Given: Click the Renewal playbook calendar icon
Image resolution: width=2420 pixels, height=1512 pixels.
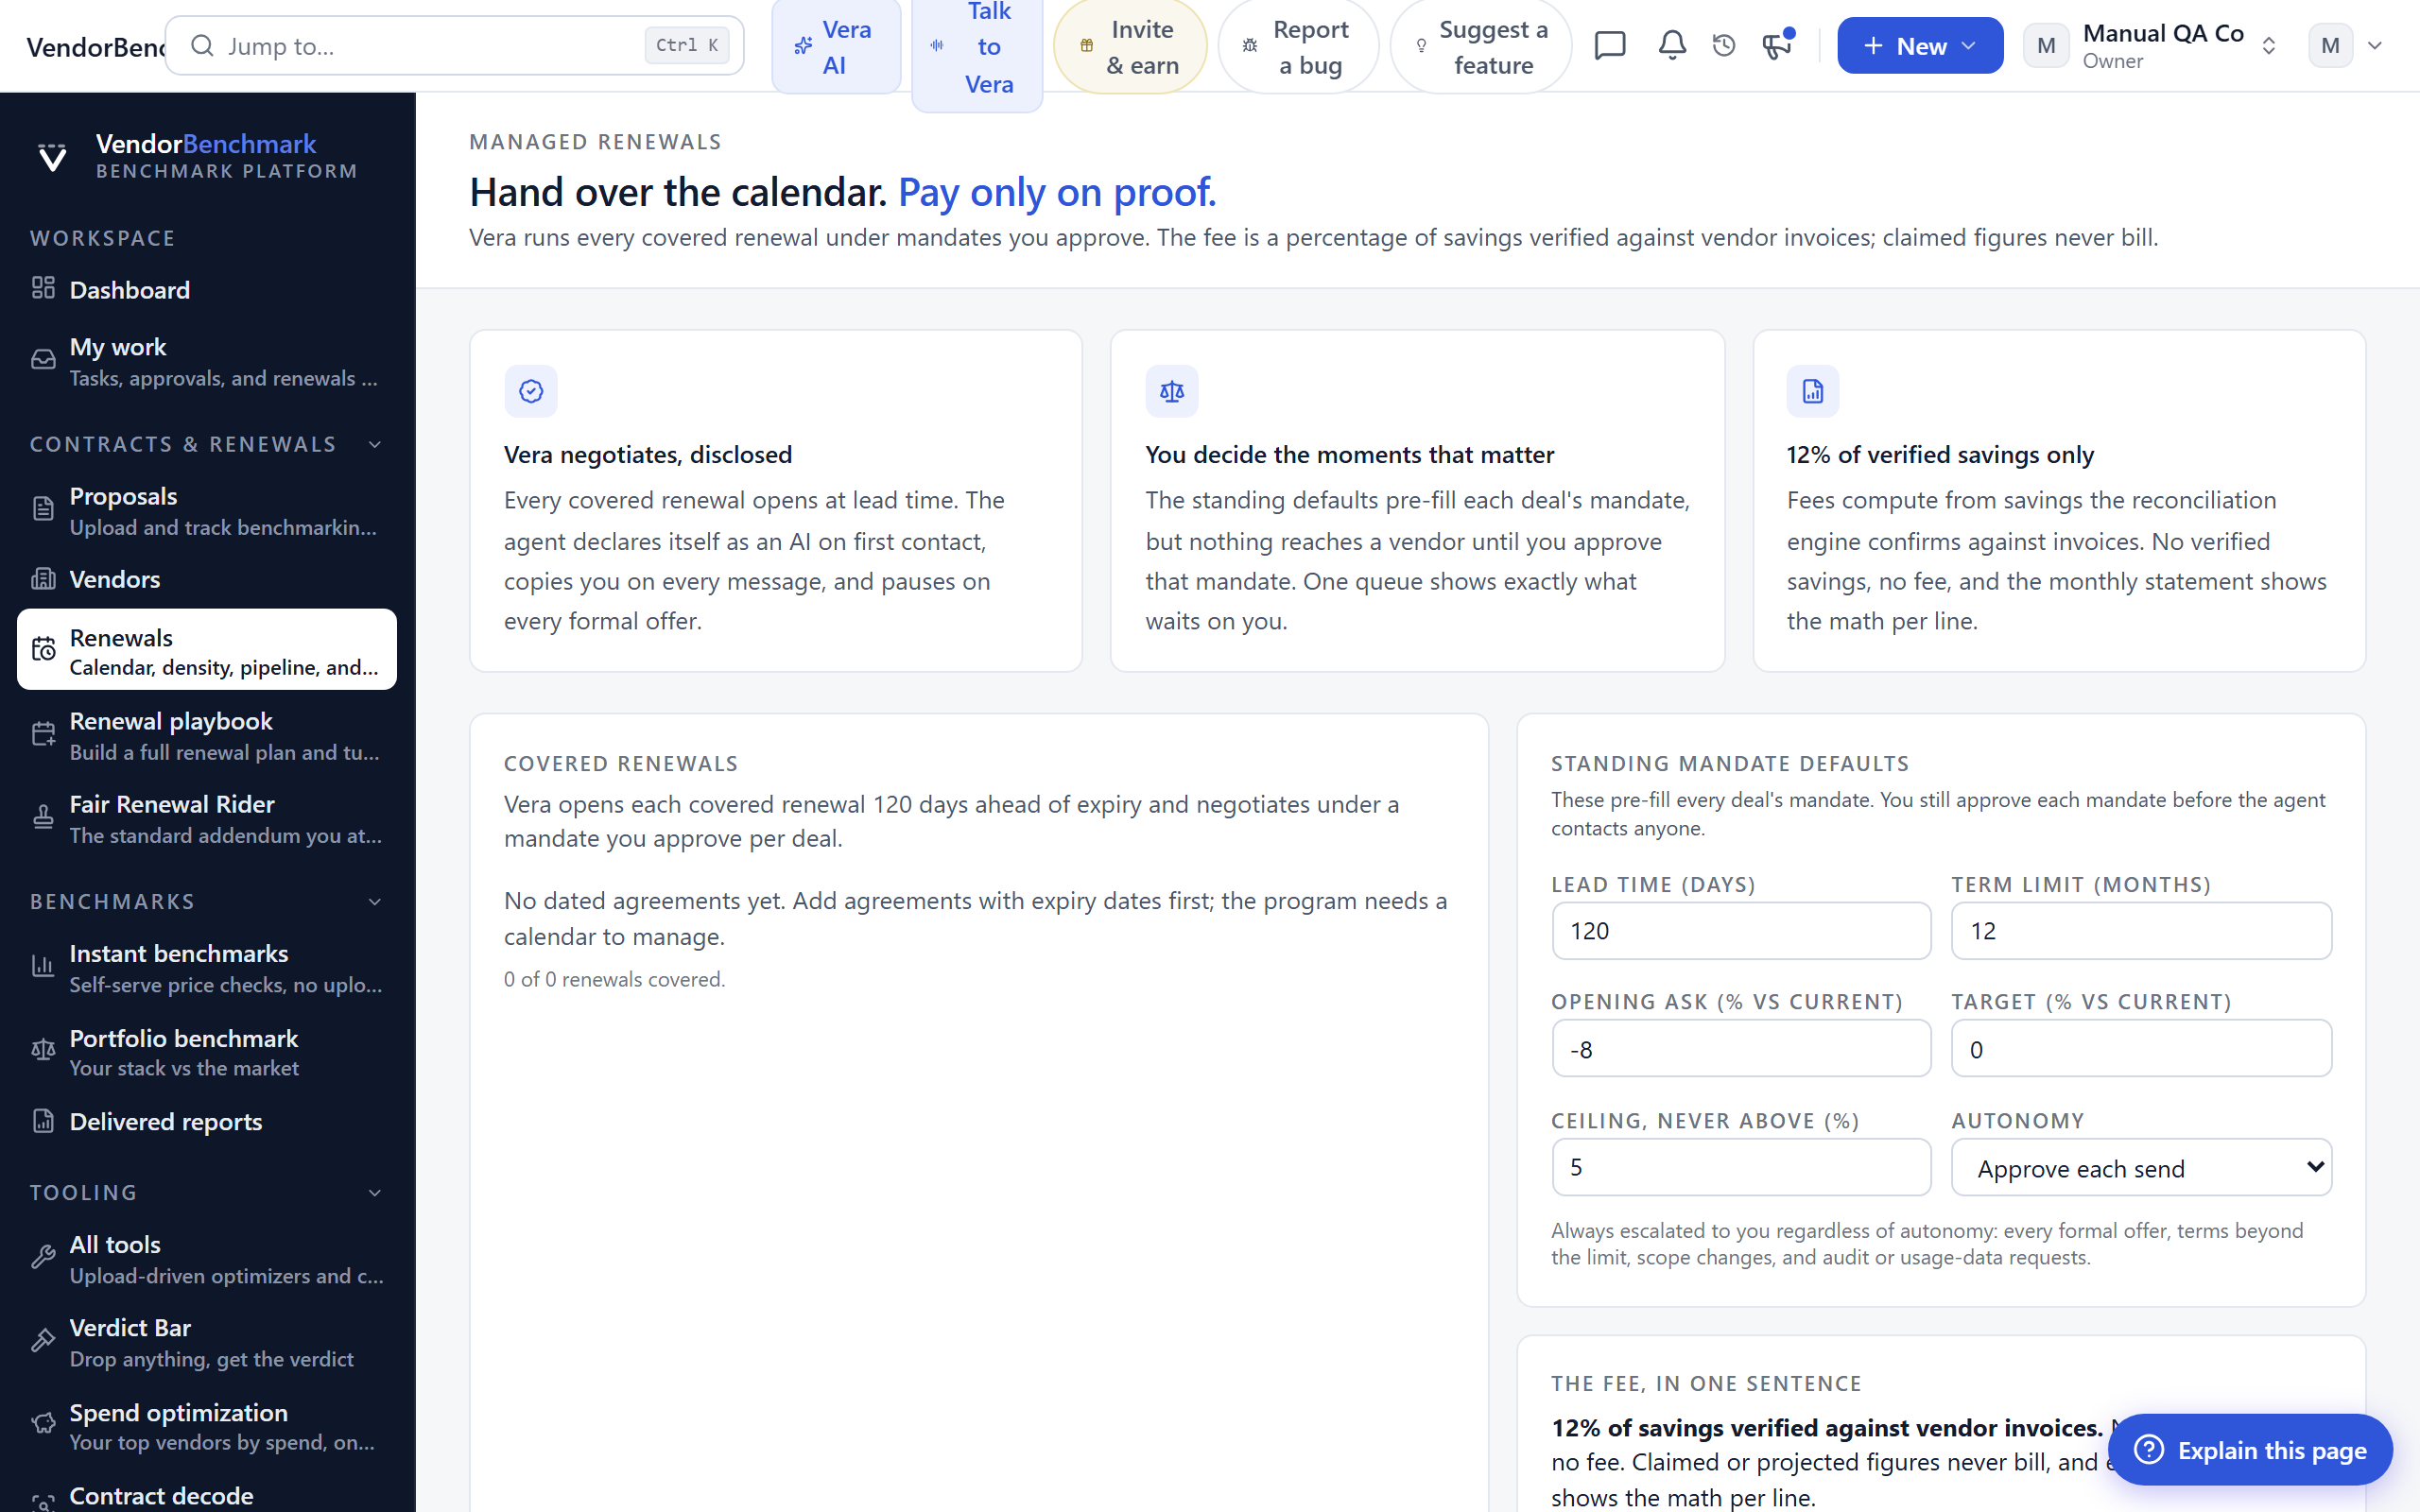Looking at the screenshot, I should pos(43,735).
